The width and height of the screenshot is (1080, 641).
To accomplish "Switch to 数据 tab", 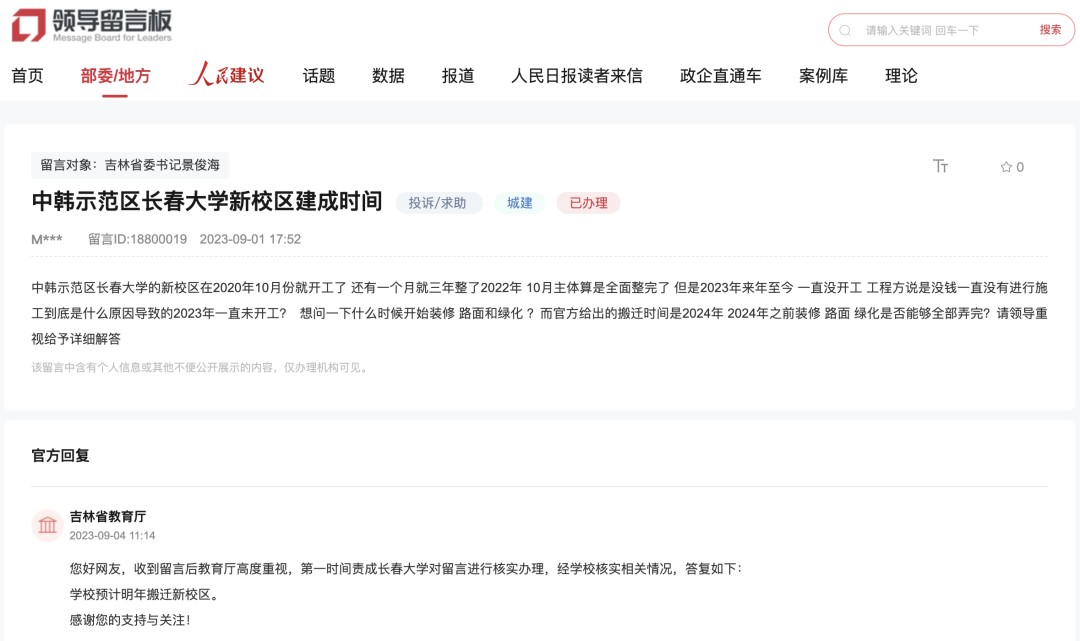I will point(388,76).
